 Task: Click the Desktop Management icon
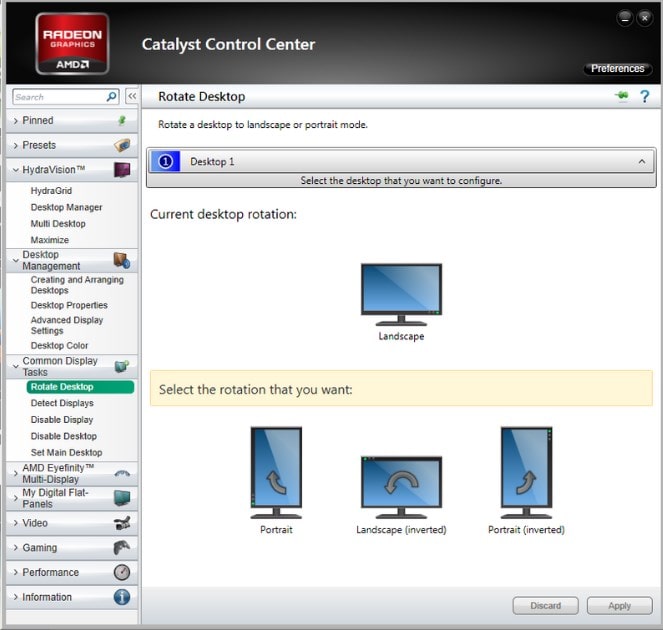coord(122,260)
